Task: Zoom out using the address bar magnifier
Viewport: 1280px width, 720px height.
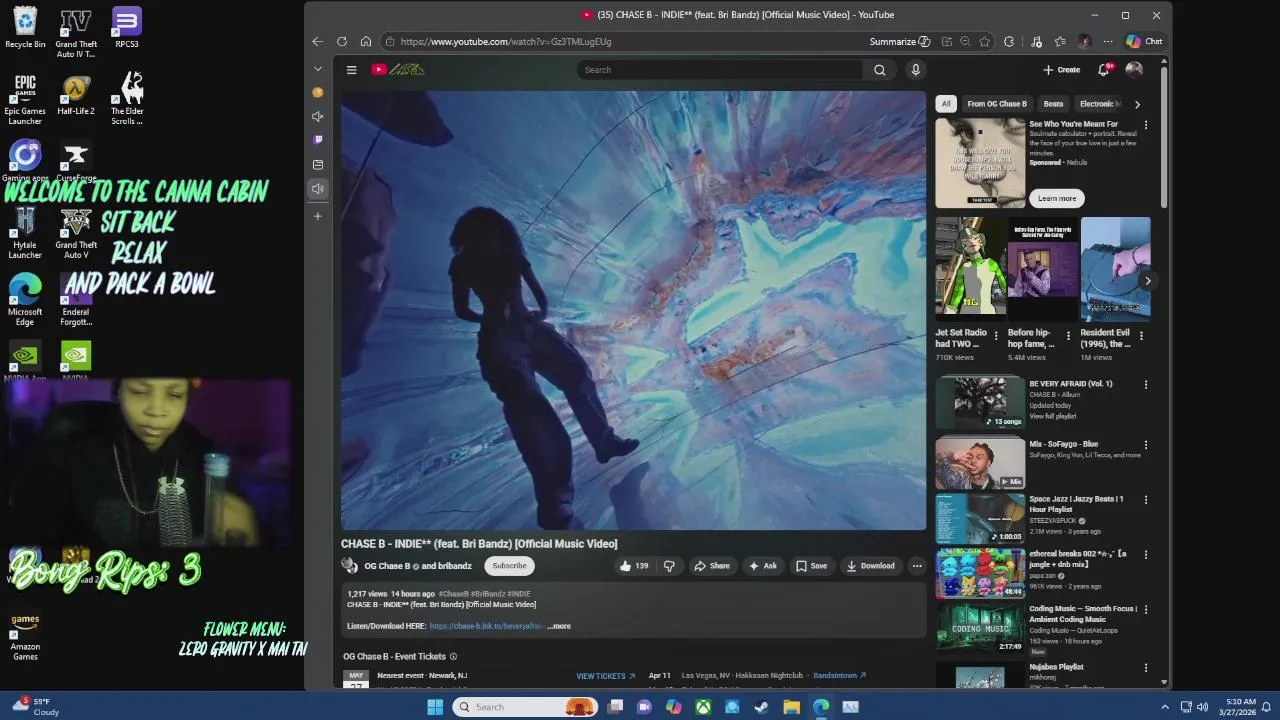Action: [965, 42]
